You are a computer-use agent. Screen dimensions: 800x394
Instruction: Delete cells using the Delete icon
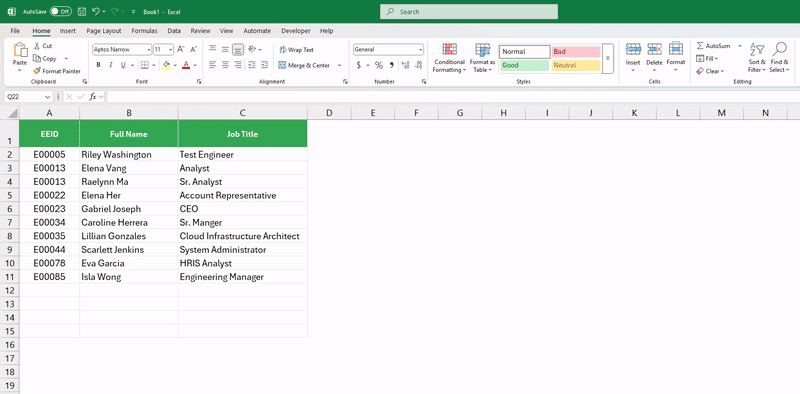point(655,49)
